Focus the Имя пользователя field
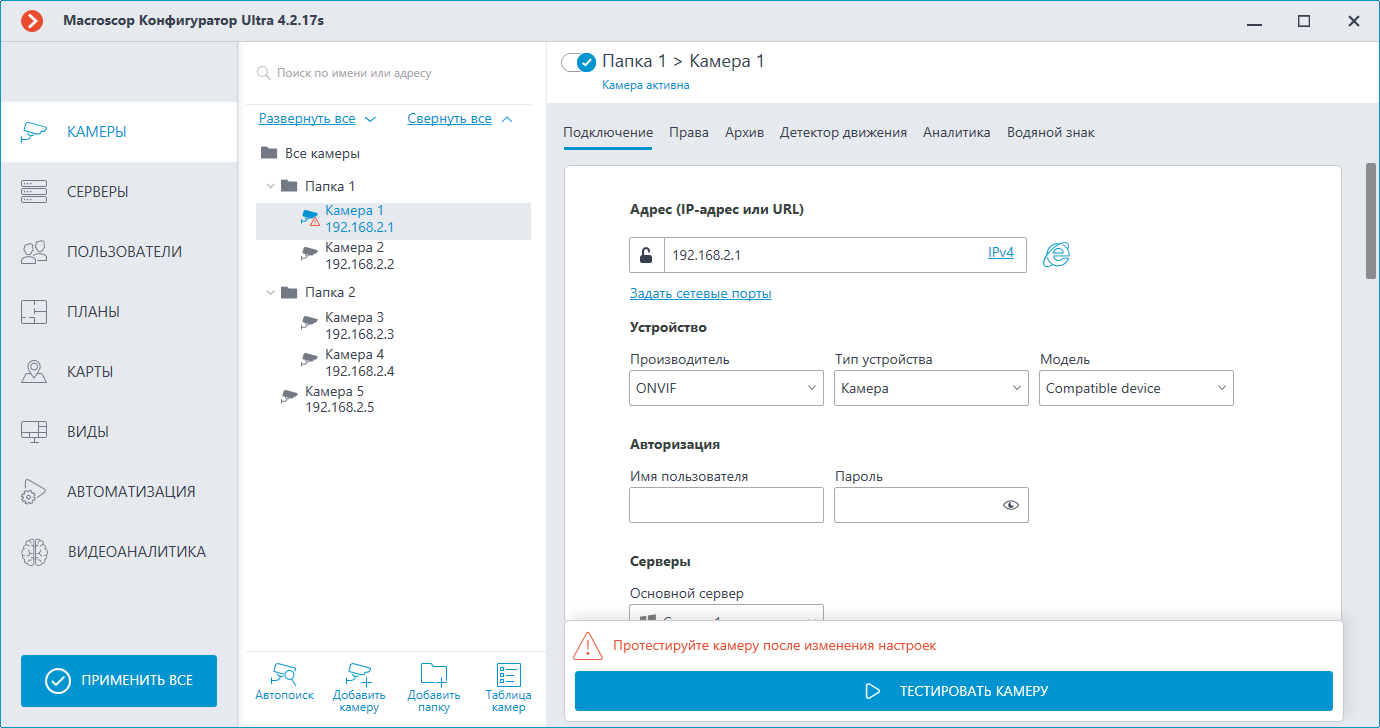 [x=726, y=505]
